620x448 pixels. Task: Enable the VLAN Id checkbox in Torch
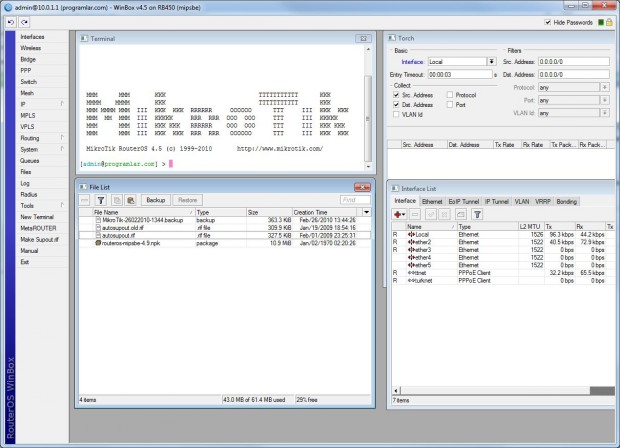pos(396,114)
